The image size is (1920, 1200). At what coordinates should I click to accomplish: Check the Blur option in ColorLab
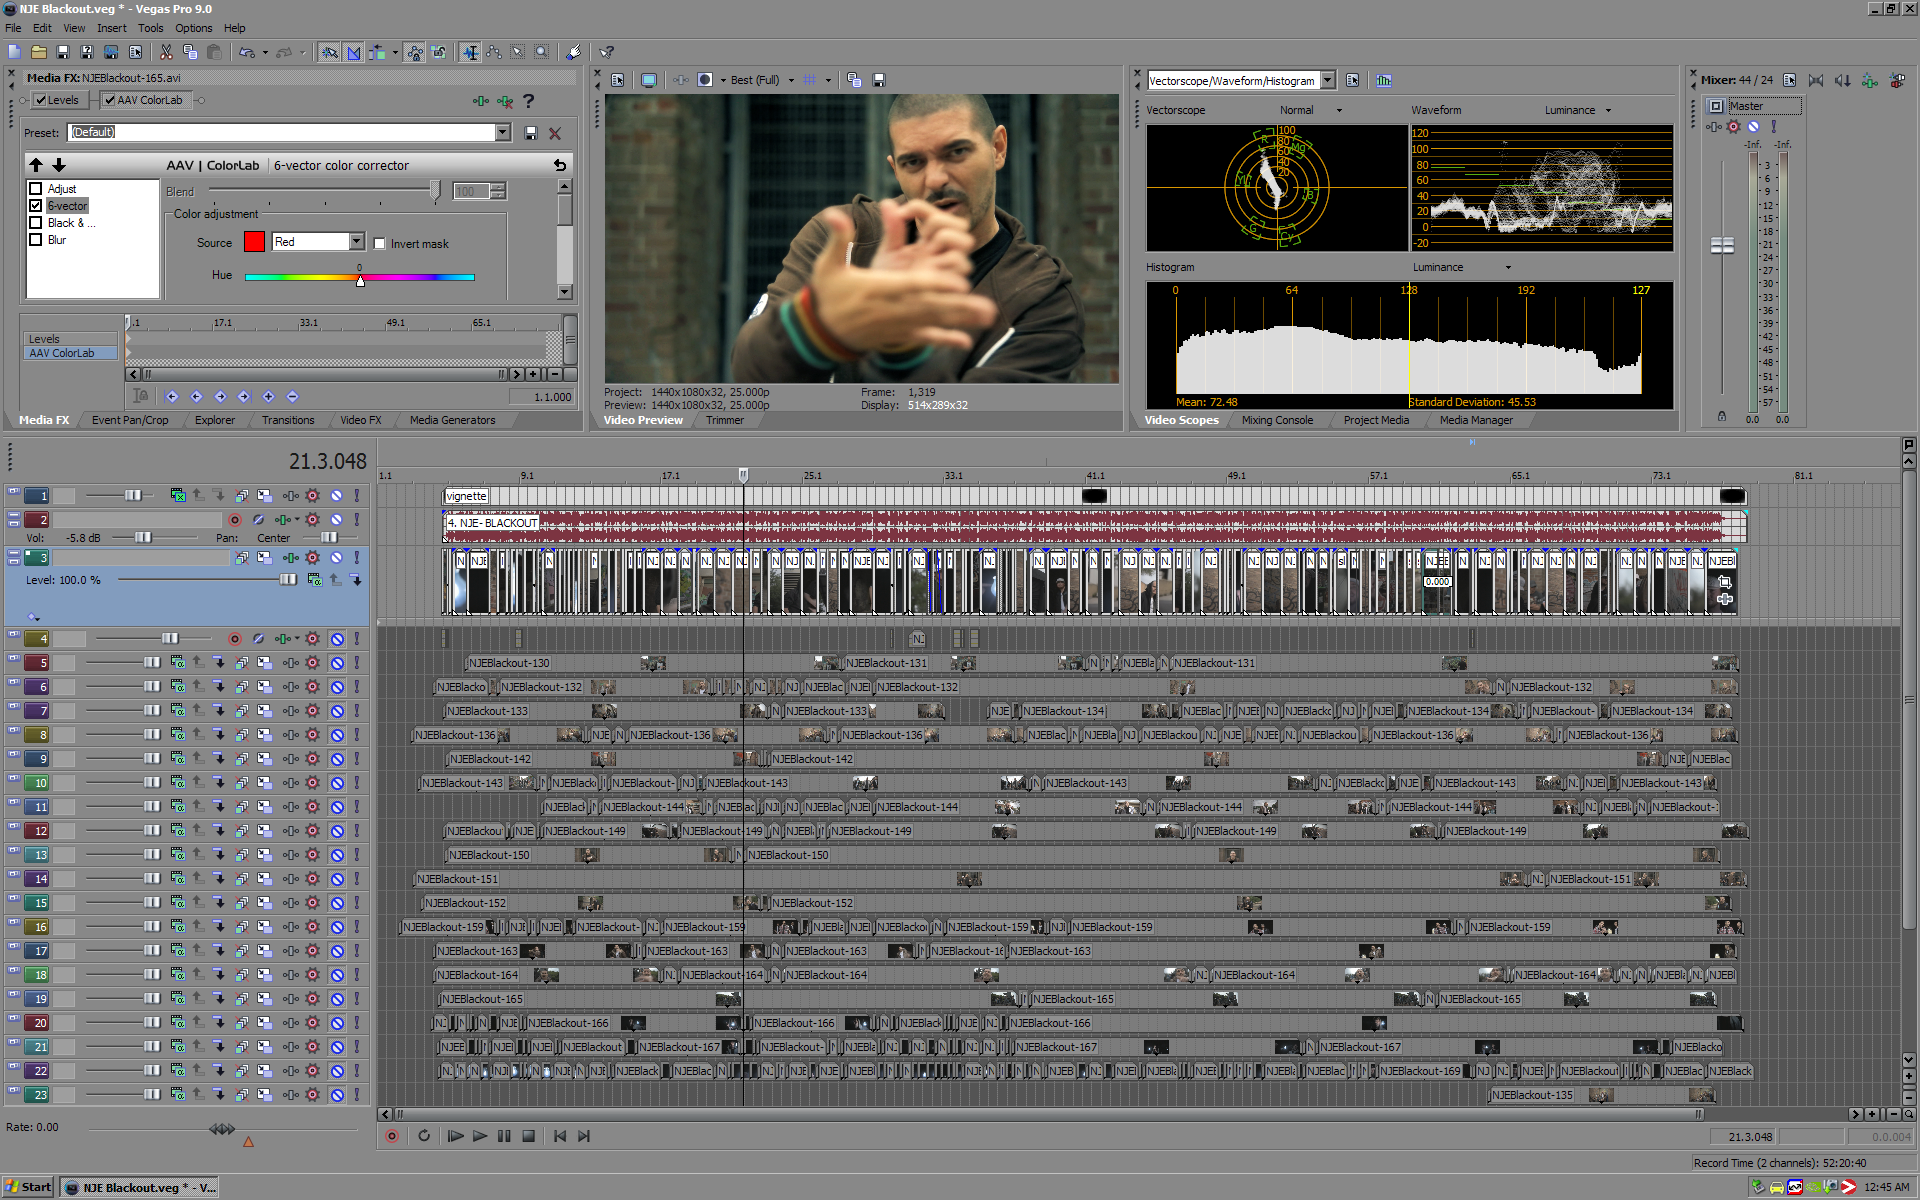pos(36,240)
